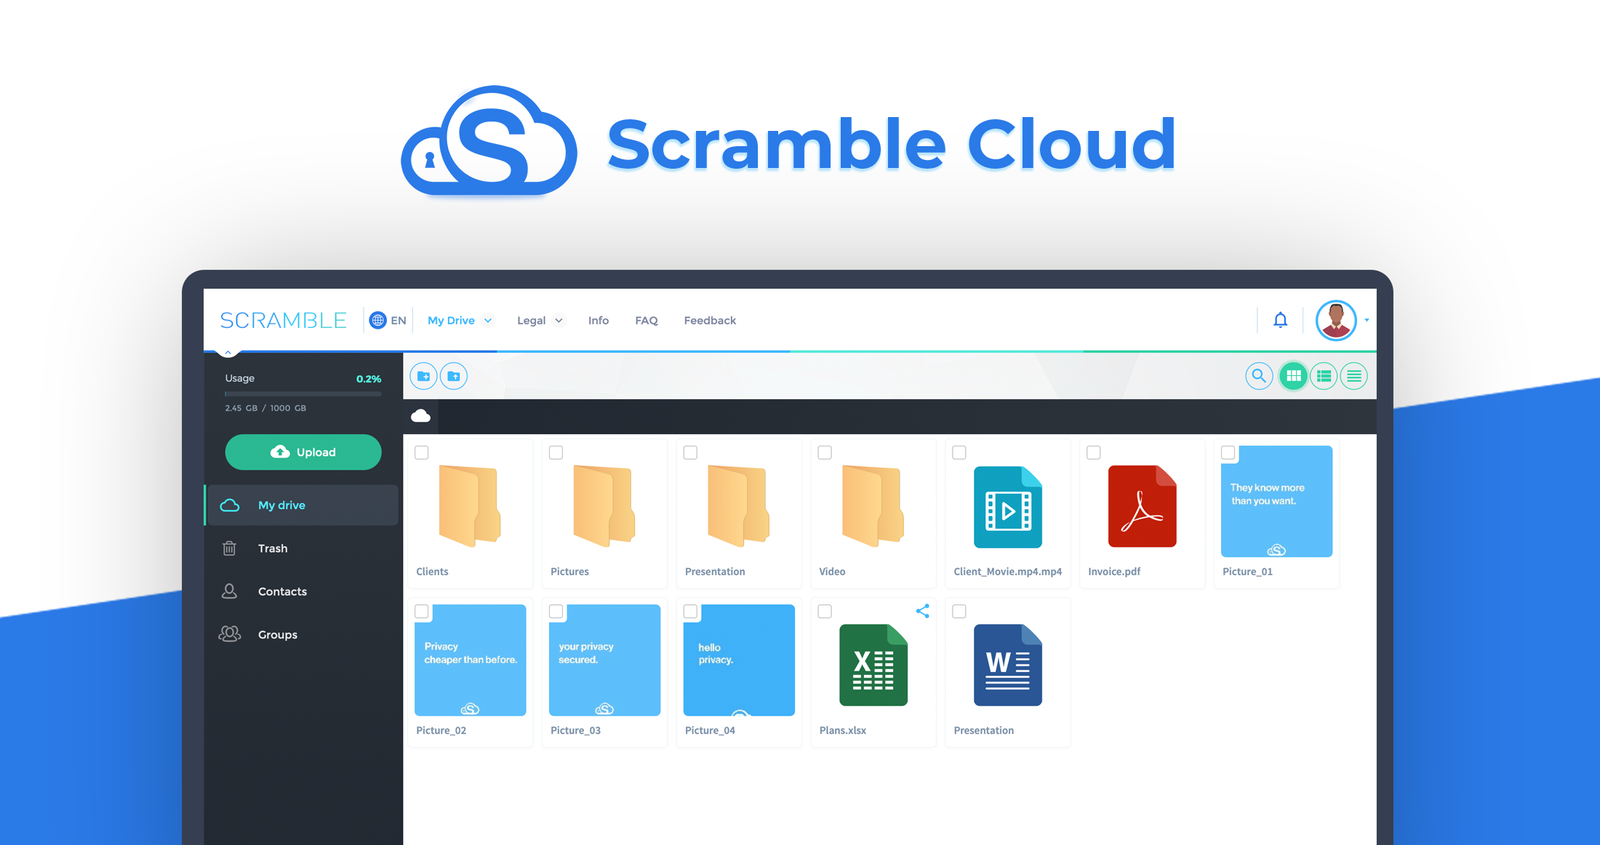Click the cloud root breadcrumb icon

[421, 416]
